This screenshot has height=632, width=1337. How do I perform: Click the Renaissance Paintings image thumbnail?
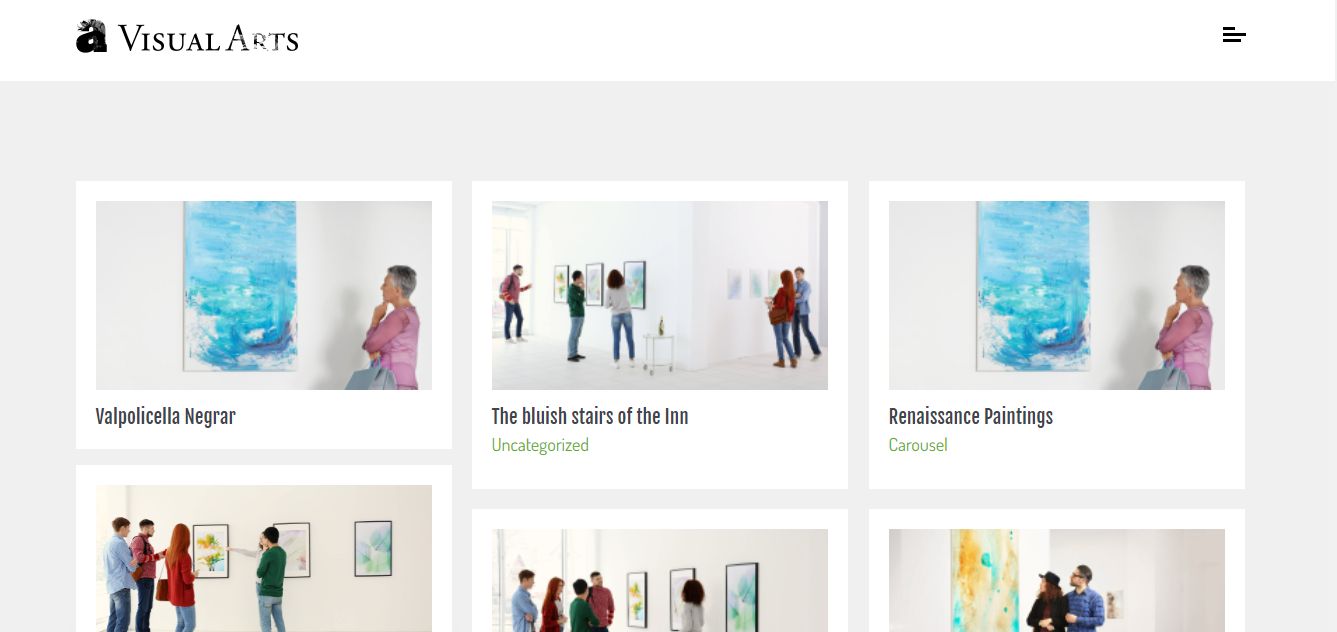click(x=1057, y=295)
